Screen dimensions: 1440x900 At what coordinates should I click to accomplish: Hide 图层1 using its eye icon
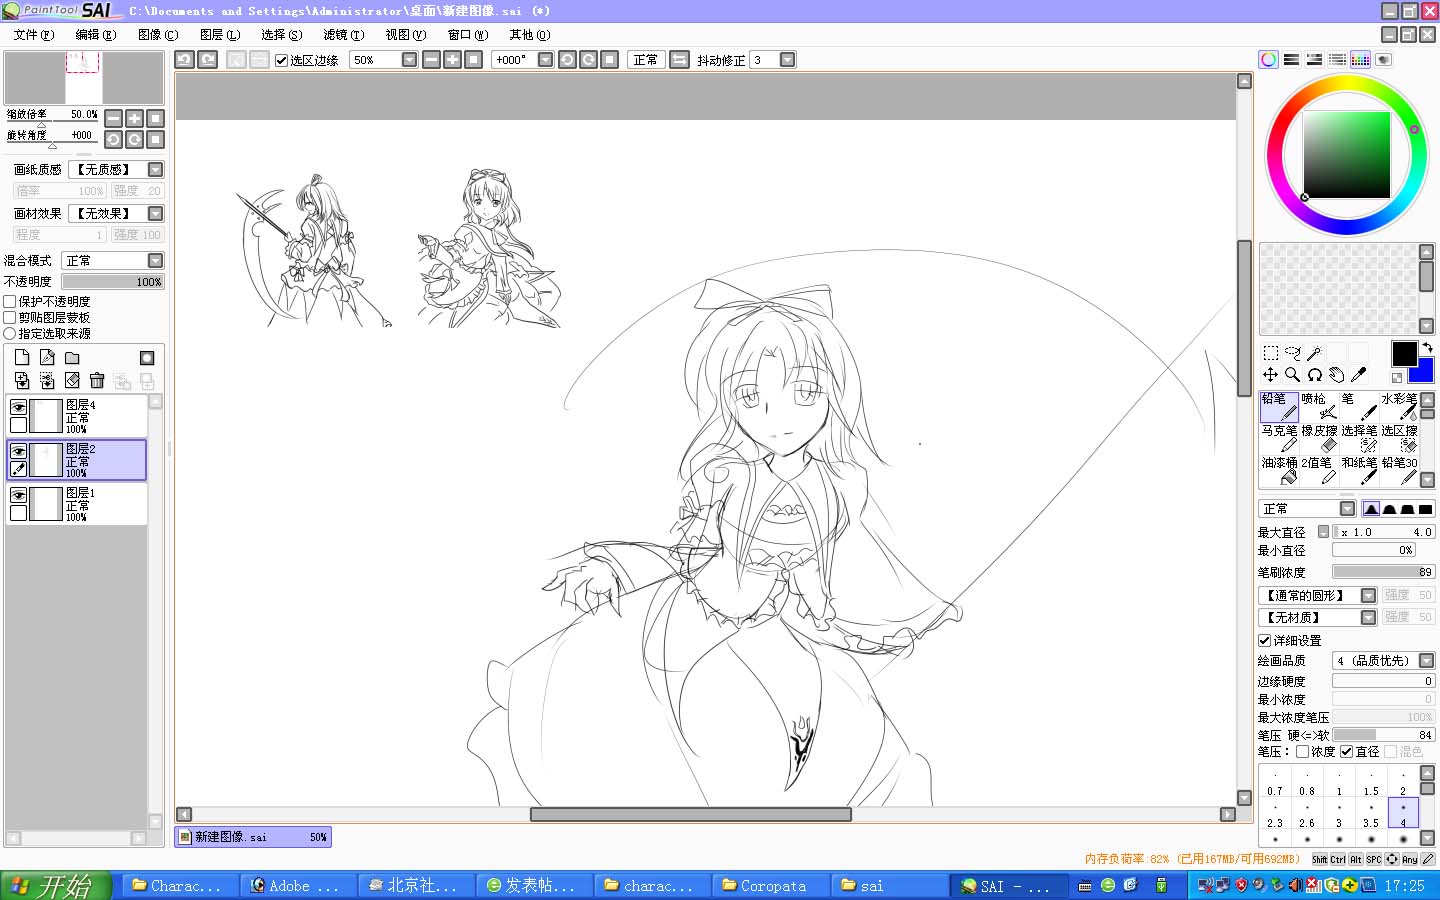point(18,495)
